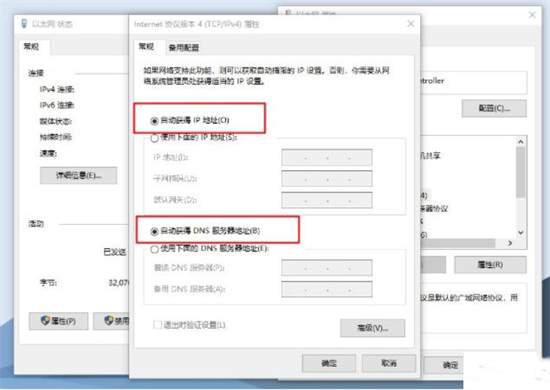Cancel the IPv4 dialog with 取消
Screen dimensions: 550x390
(x=389, y=363)
